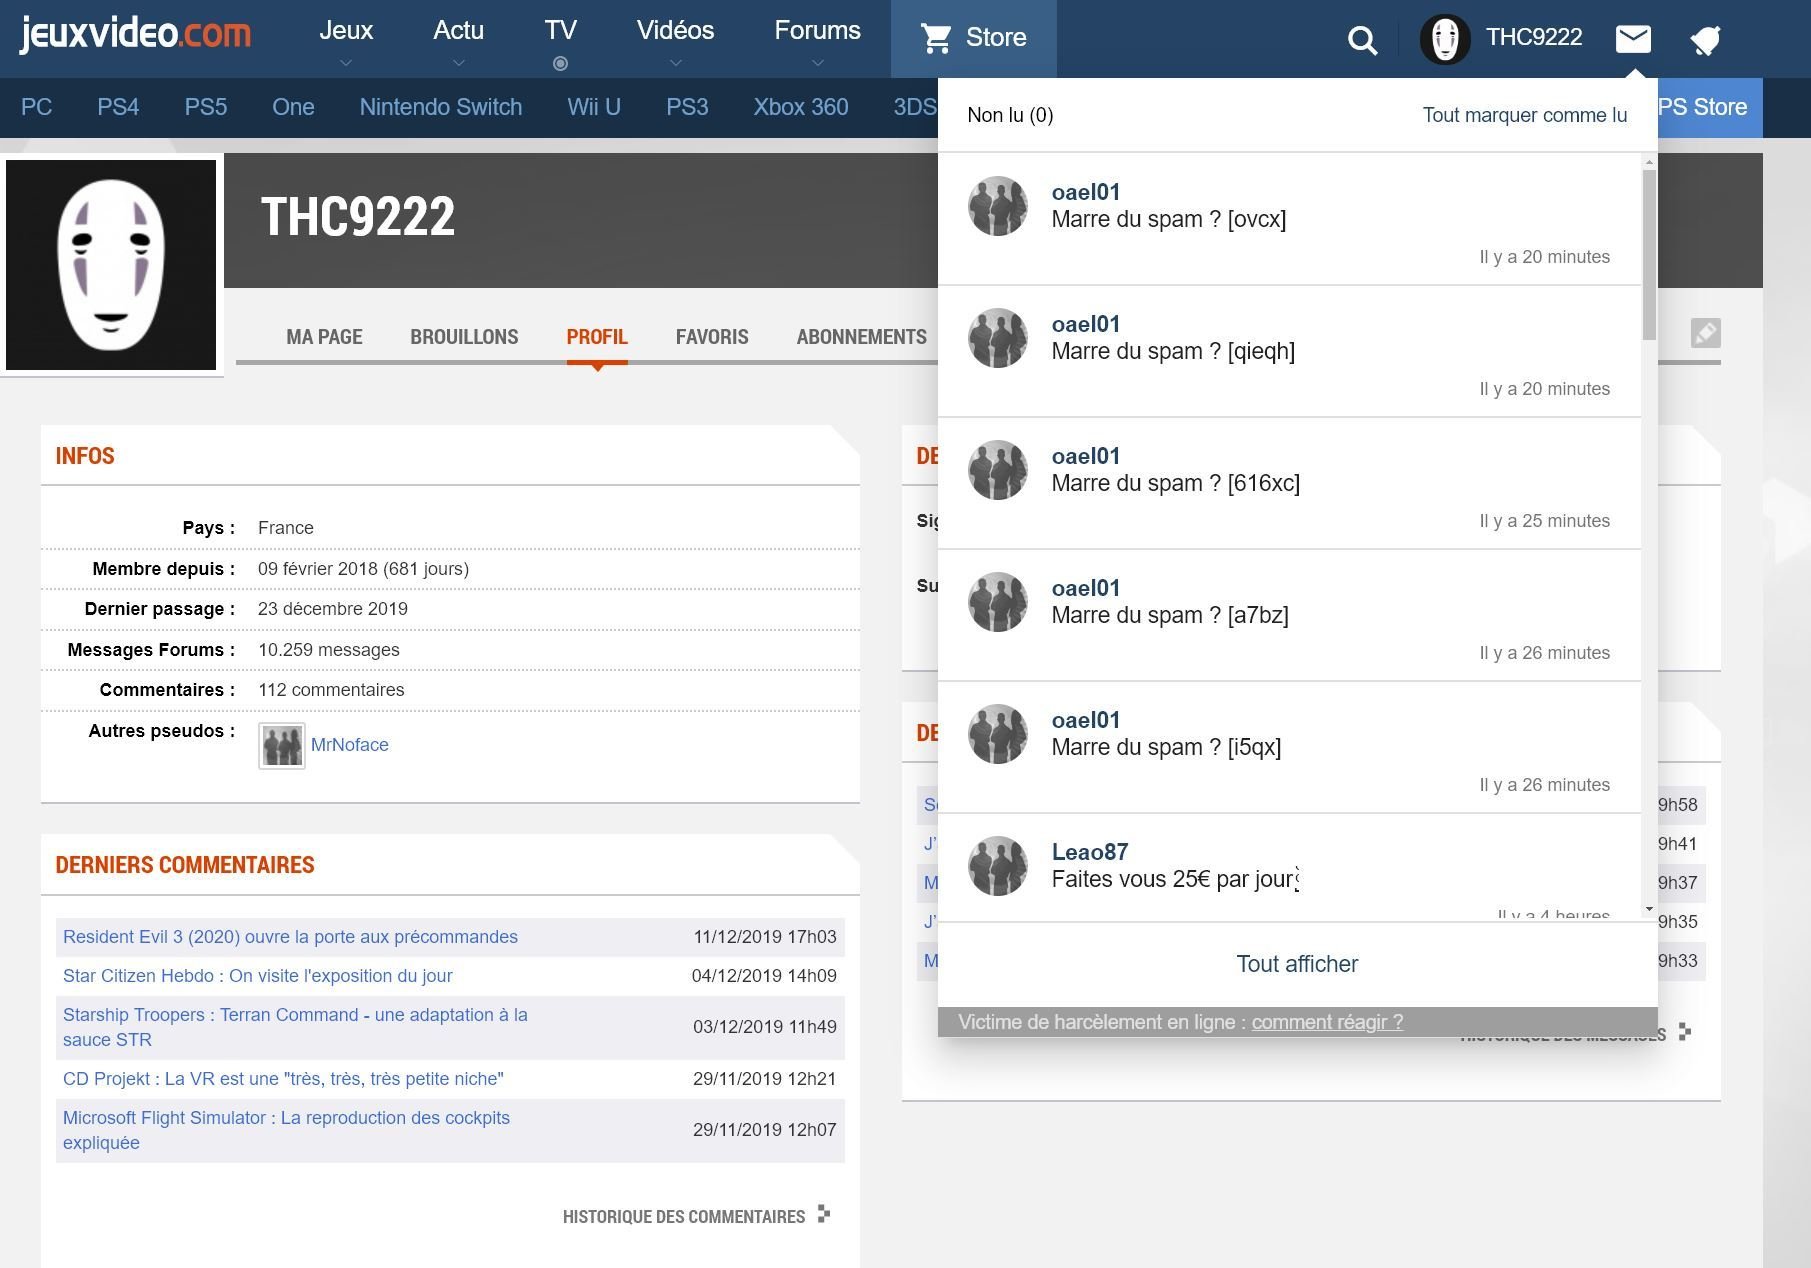
Task: Click Tout marquer comme lu
Action: [1524, 115]
